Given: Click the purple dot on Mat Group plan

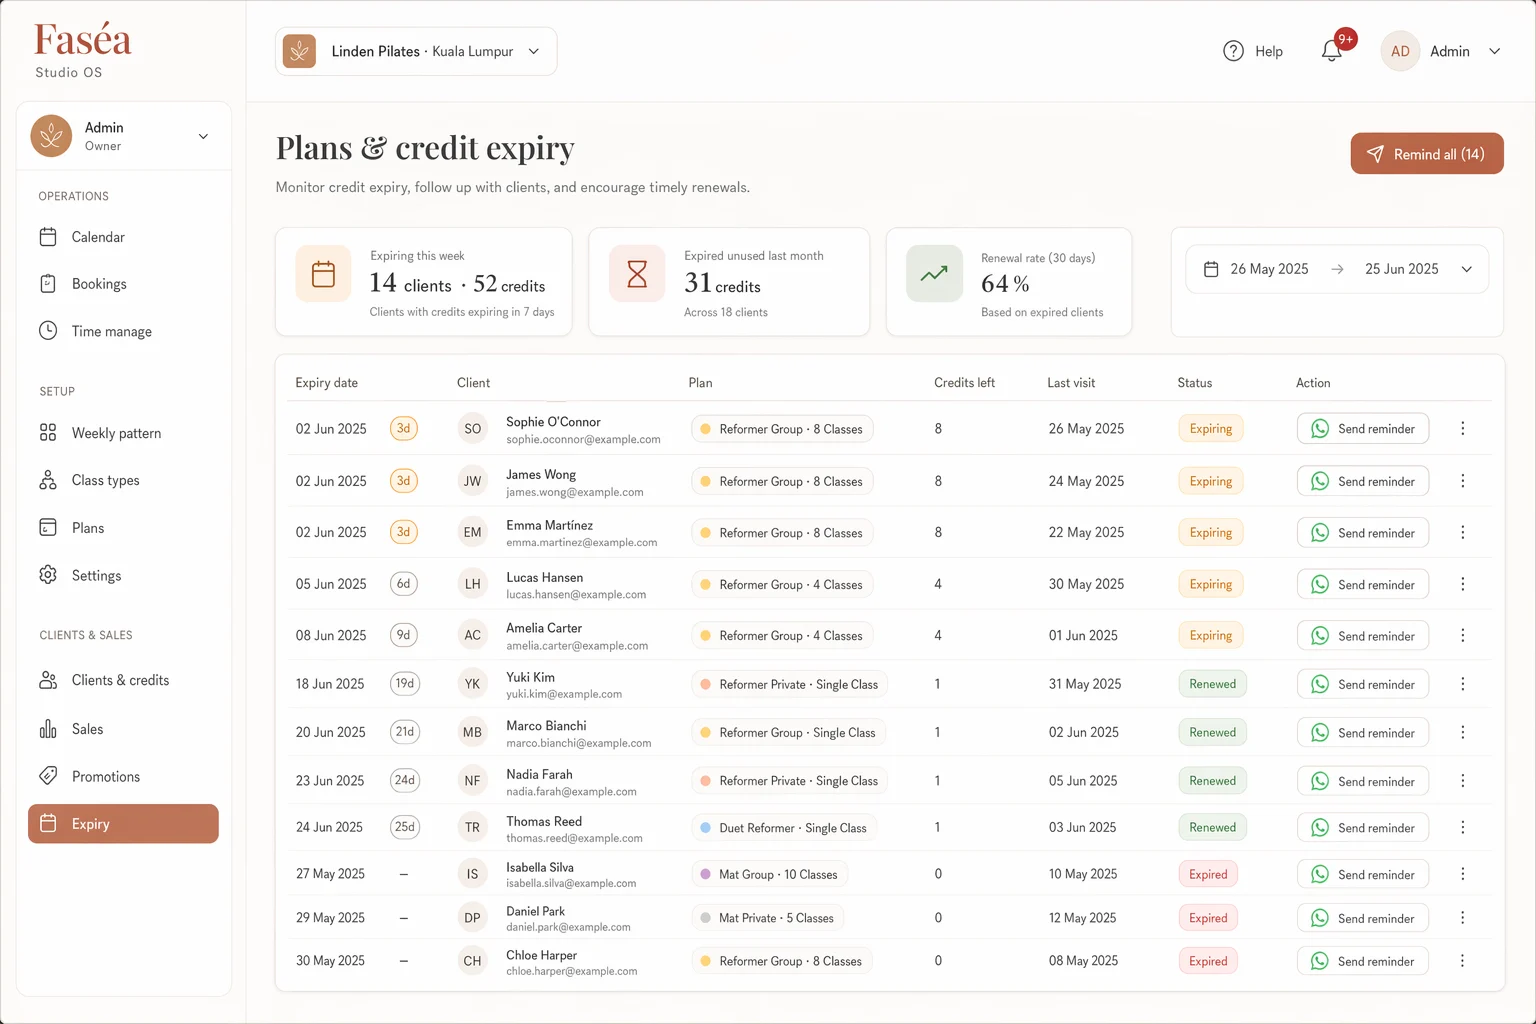Looking at the screenshot, I should pos(706,874).
